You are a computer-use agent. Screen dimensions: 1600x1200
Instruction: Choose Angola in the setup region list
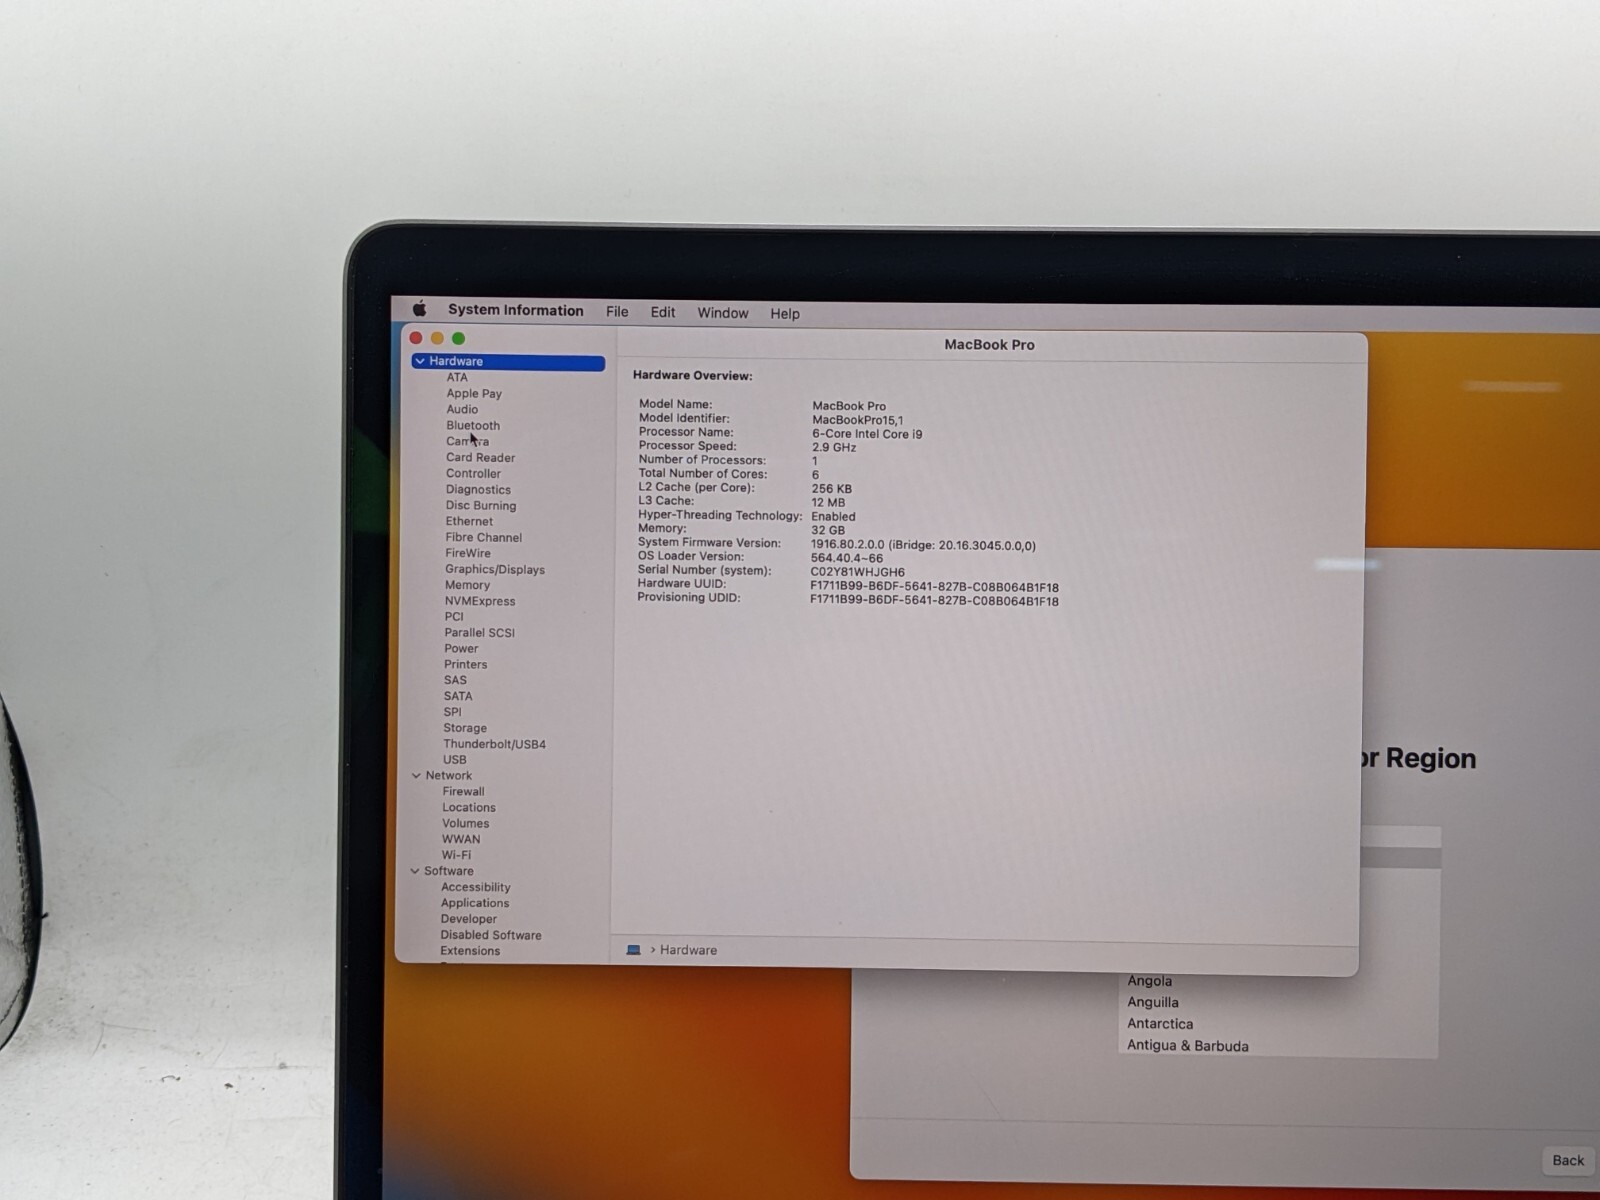pos(1149,981)
